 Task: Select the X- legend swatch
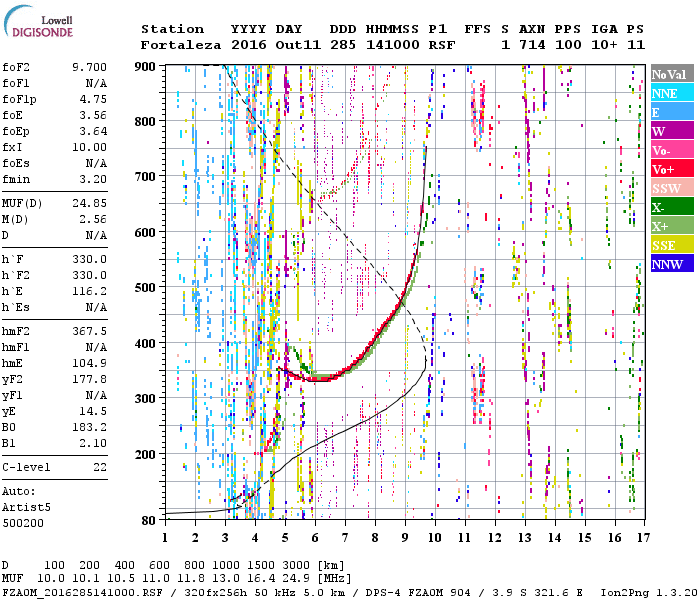pyautogui.click(x=672, y=207)
